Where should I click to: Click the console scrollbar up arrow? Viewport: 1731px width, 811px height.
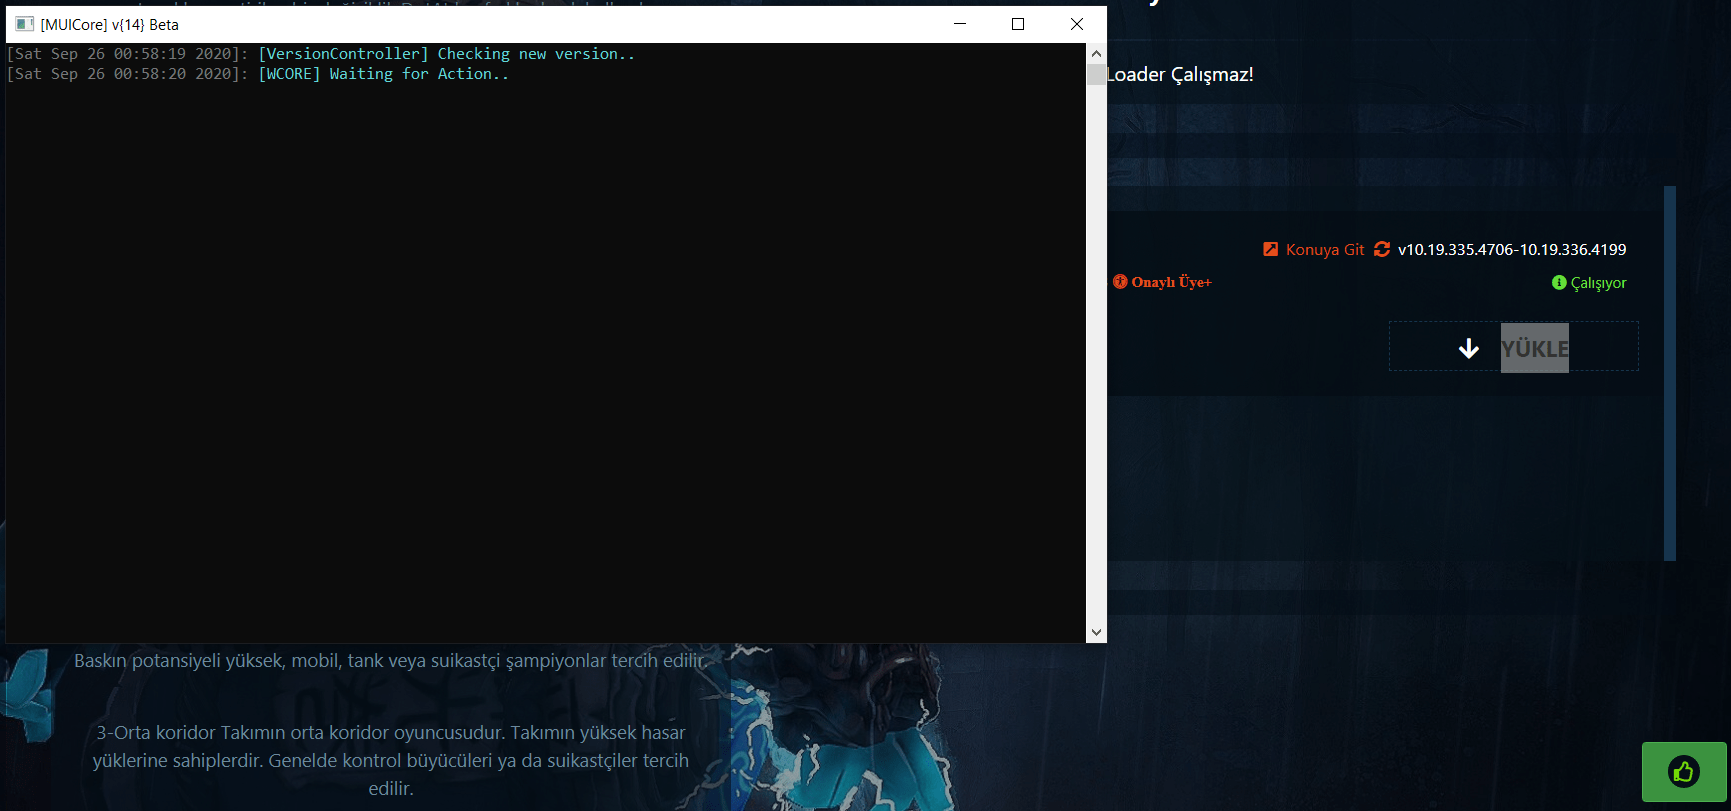tap(1097, 54)
